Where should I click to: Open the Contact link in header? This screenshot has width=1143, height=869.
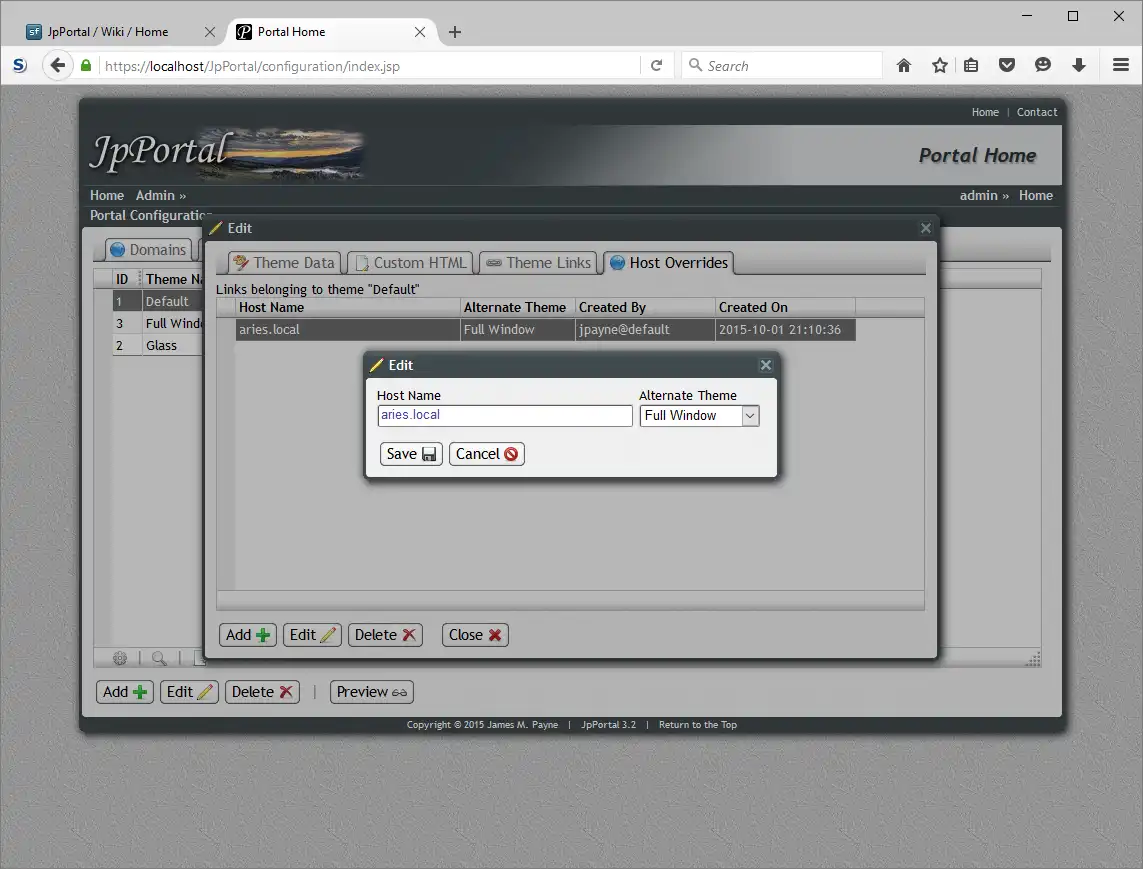pyautogui.click(x=1037, y=112)
